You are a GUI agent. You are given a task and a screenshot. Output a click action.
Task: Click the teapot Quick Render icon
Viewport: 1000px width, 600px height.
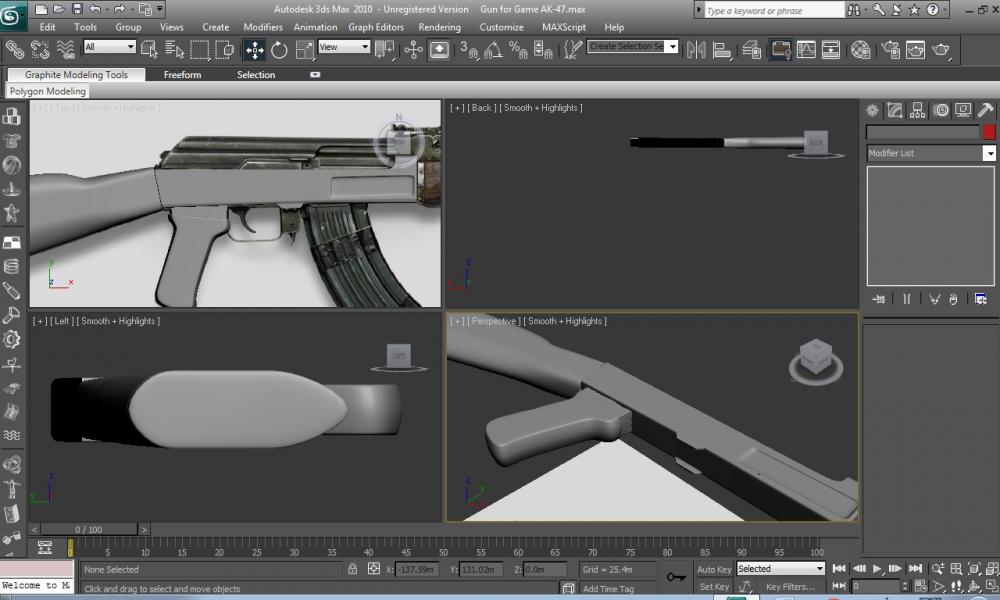click(x=940, y=49)
